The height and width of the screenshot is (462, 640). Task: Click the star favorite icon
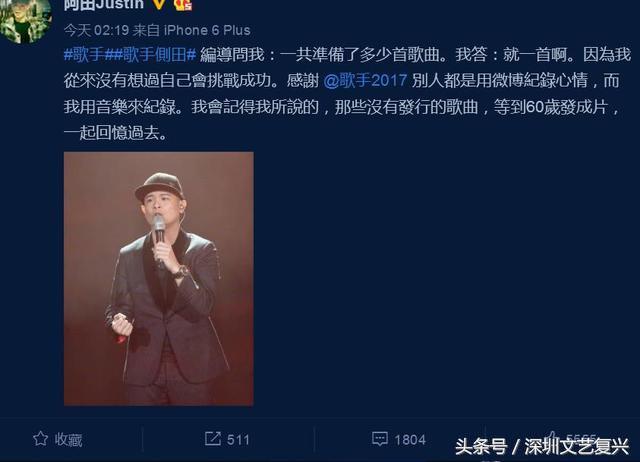pos(40,439)
